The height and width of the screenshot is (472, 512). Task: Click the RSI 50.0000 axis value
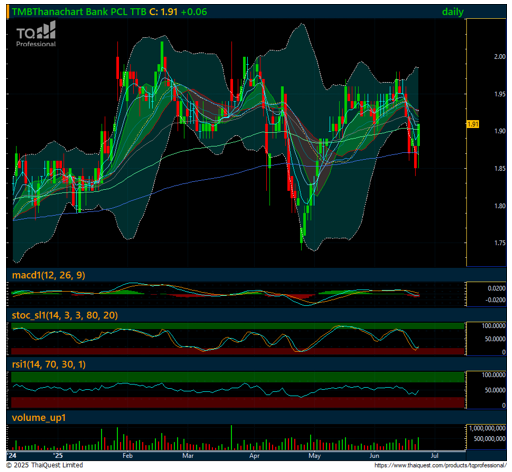coord(495,390)
